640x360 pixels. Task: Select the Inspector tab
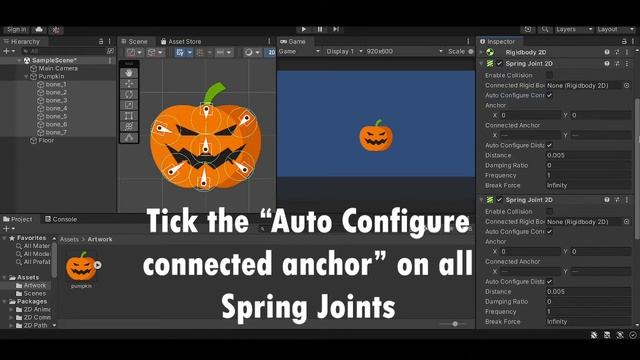[x=498, y=41]
